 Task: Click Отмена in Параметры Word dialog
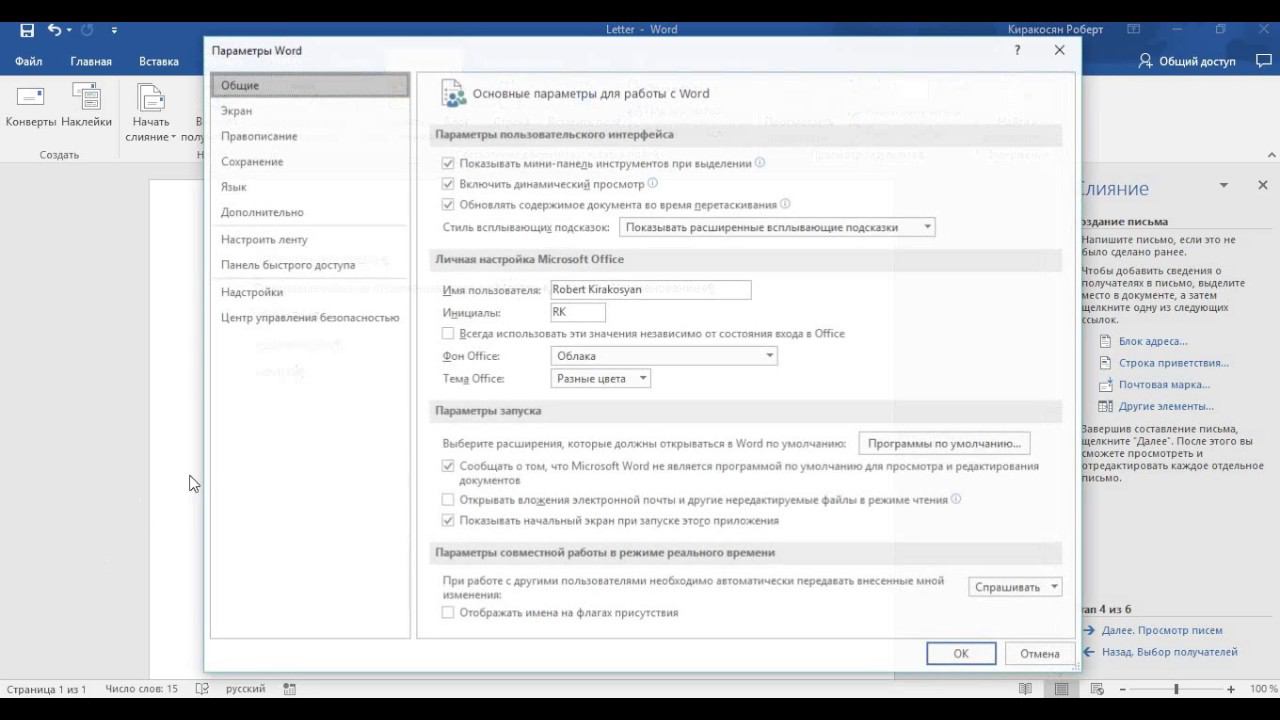(x=1040, y=653)
